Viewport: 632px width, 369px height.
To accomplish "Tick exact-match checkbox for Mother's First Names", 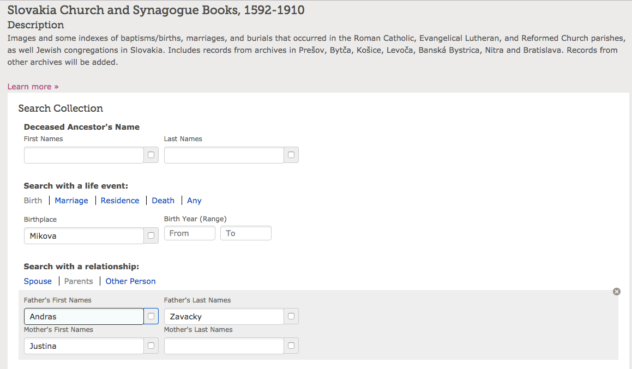I will pyautogui.click(x=151, y=346).
